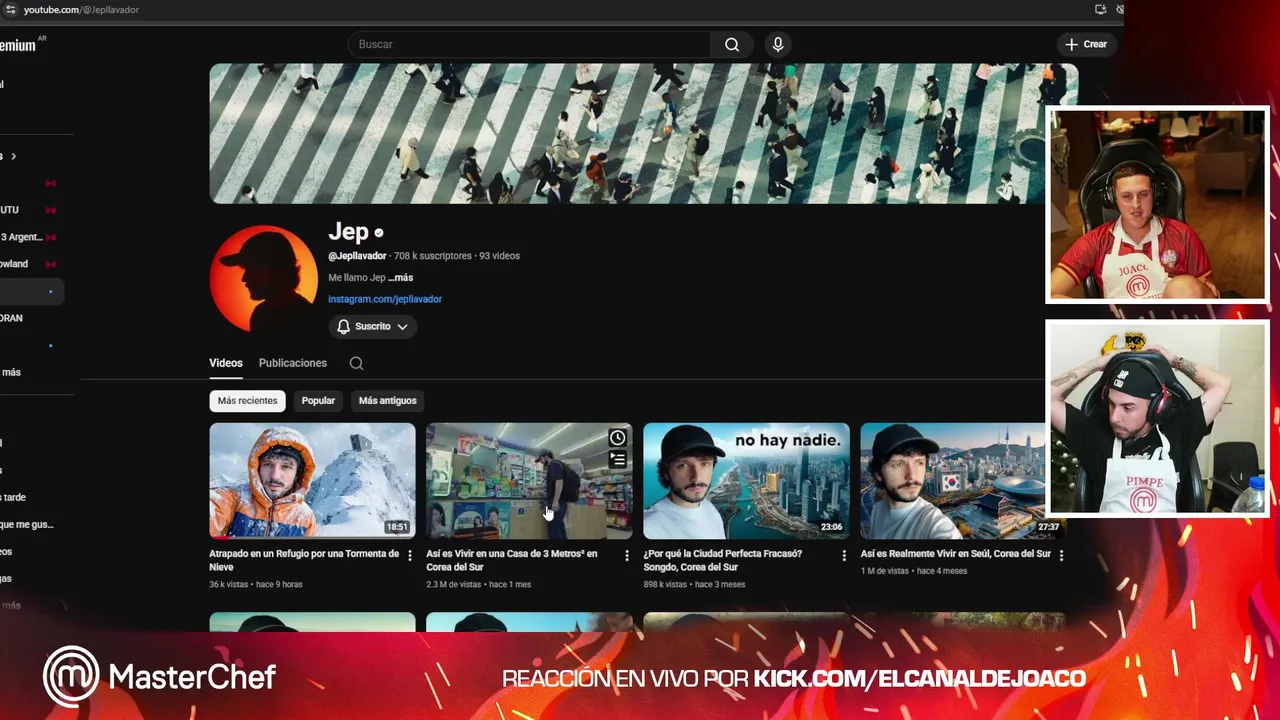The width and height of the screenshot is (1280, 720).
Task: Expand channel description with '...más'
Action: [x=400, y=277]
